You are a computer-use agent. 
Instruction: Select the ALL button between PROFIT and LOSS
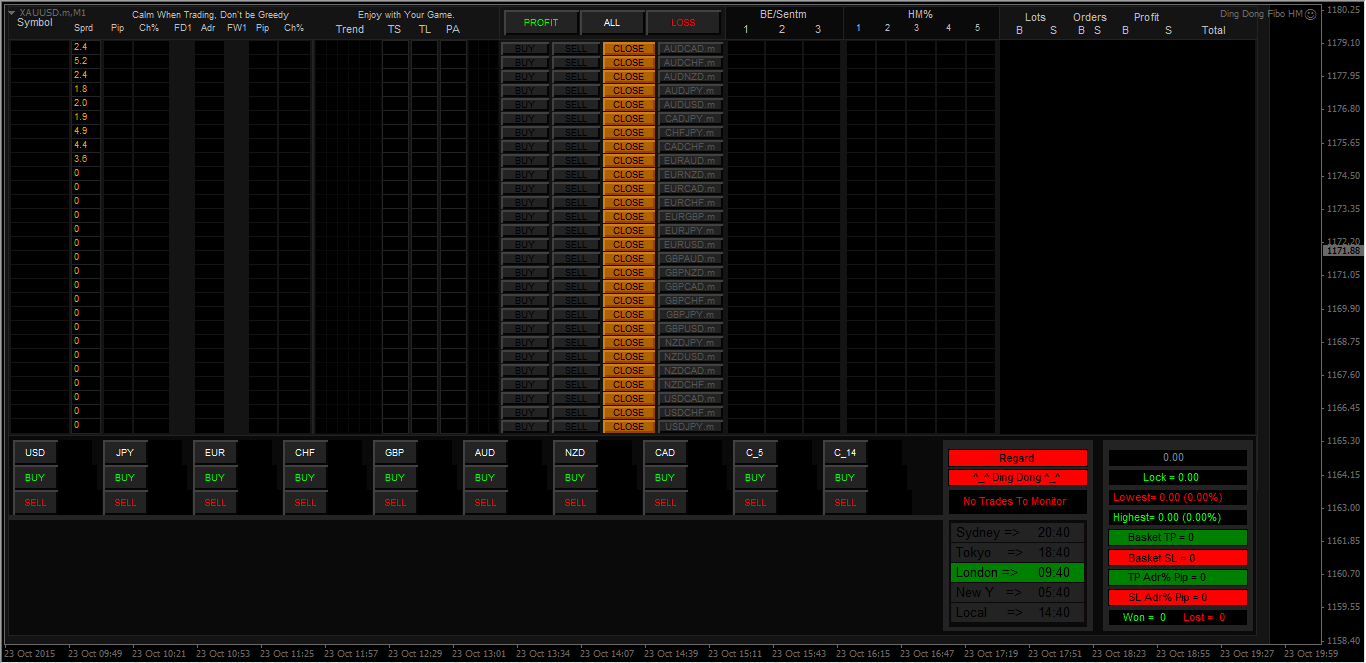pyautogui.click(x=612, y=22)
